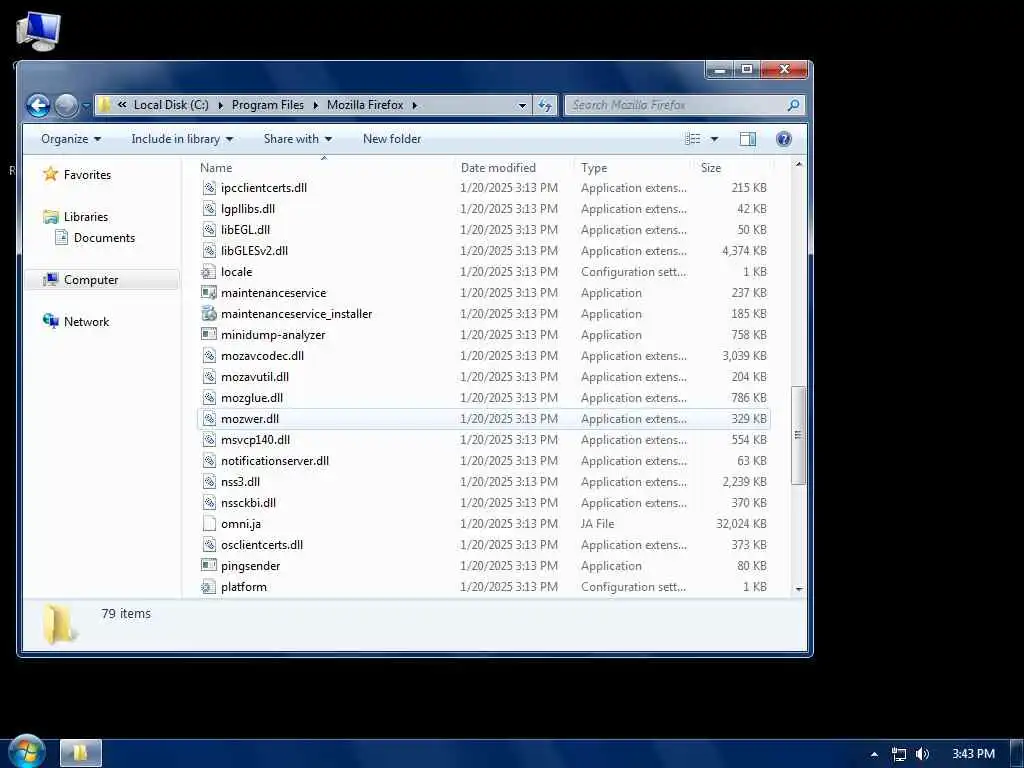Open the view options dropdown arrow

pos(714,138)
